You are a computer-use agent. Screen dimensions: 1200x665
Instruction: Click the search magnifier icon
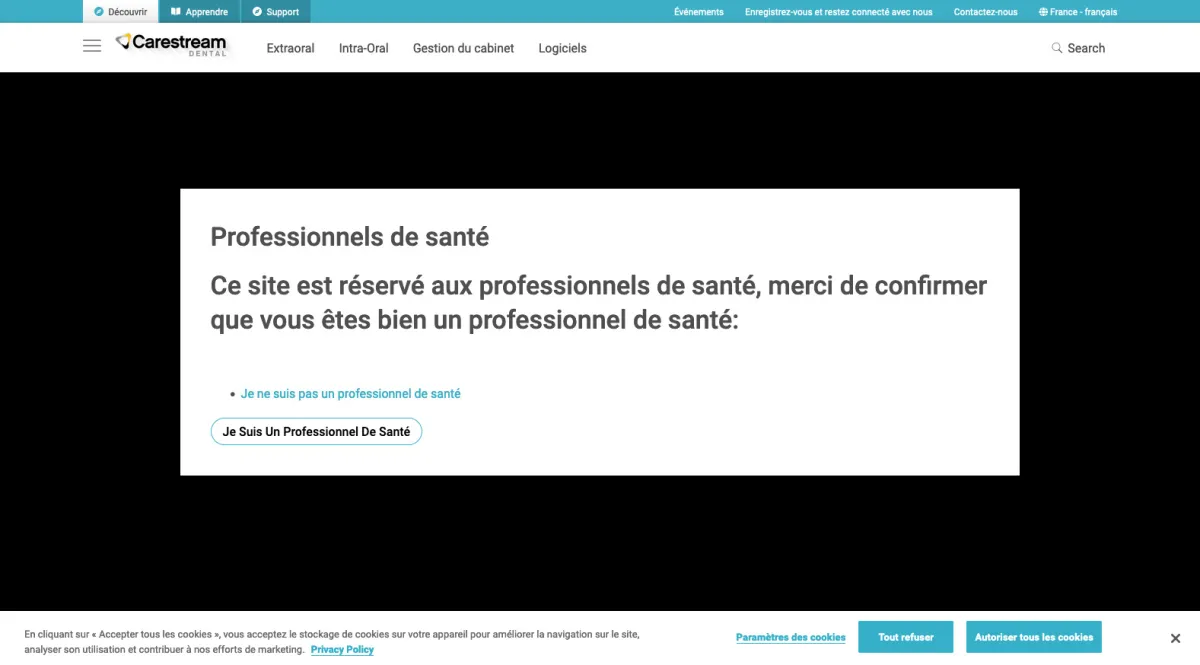click(x=1057, y=48)
